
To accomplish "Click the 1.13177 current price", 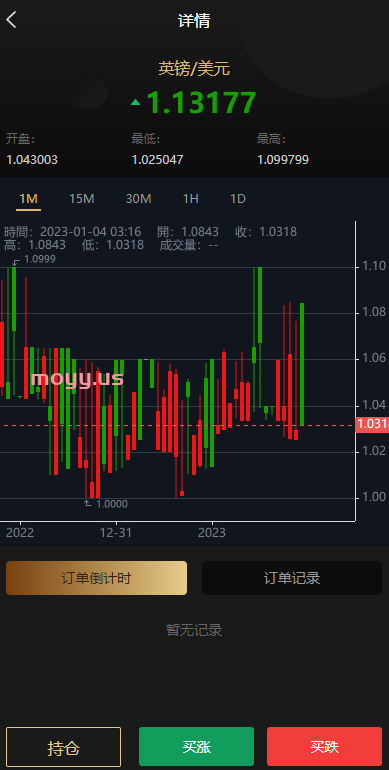I will [201, 103].
